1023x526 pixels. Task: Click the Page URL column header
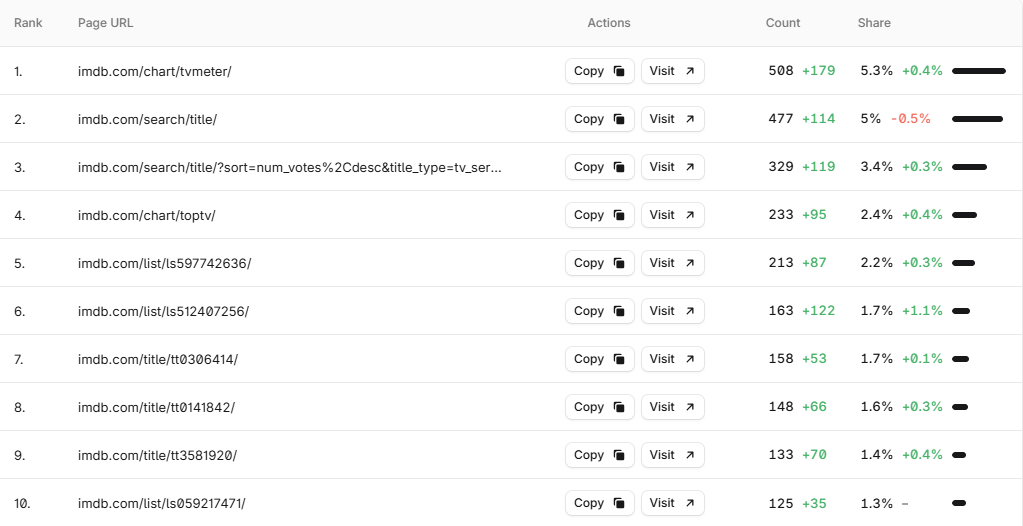(x=106, y=23)
